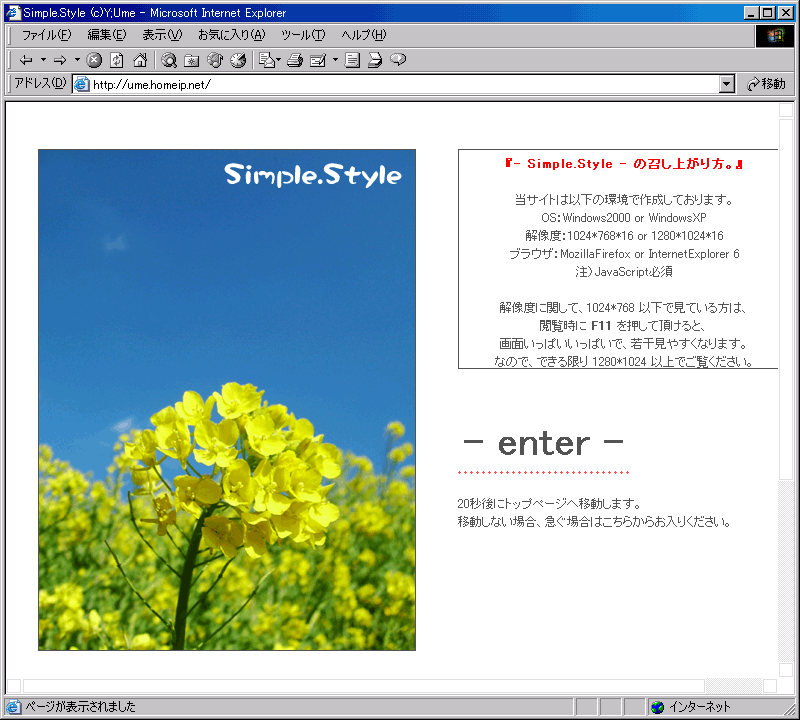Refresh the page
Viewport: 800px width, 720px height.
click(x=117, y=60)
